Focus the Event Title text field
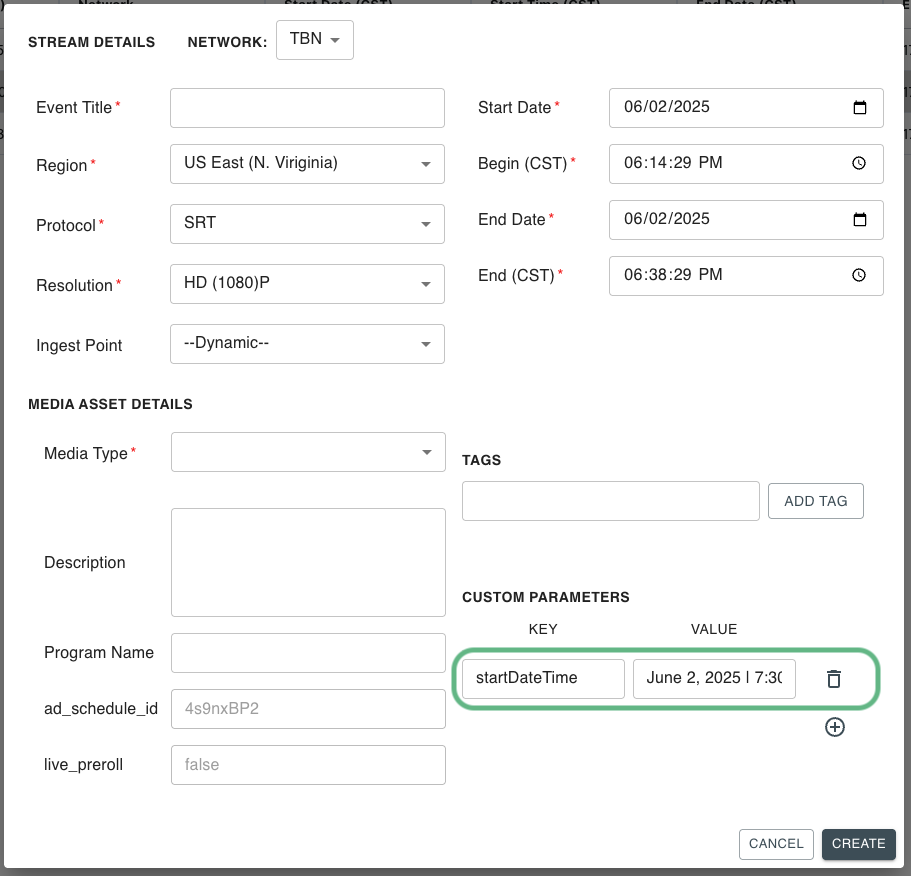911x876 pixels. click(307, 108)
